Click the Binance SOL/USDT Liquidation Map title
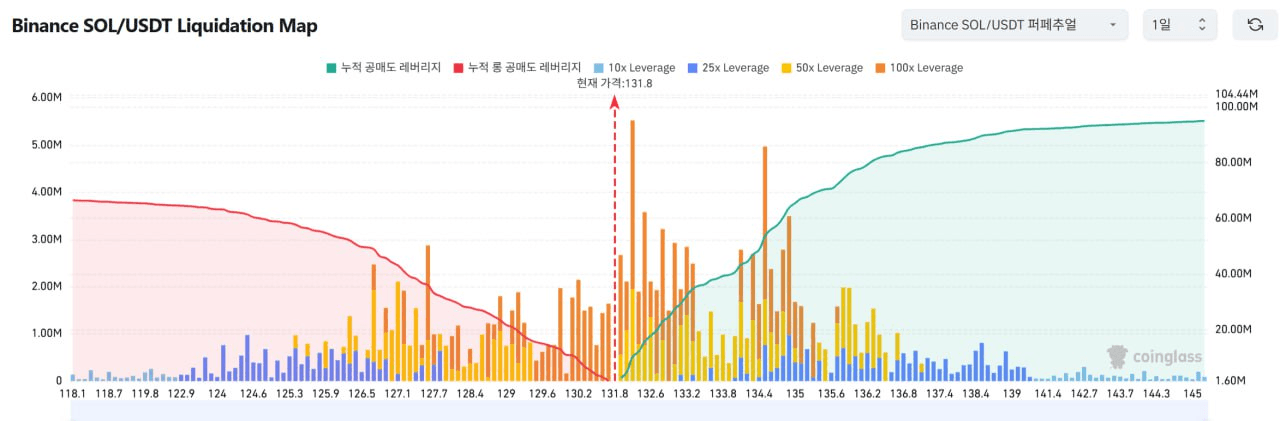The width and height of the screenshot is (1280, 421). pyautogui.click(x=164, y=26)
